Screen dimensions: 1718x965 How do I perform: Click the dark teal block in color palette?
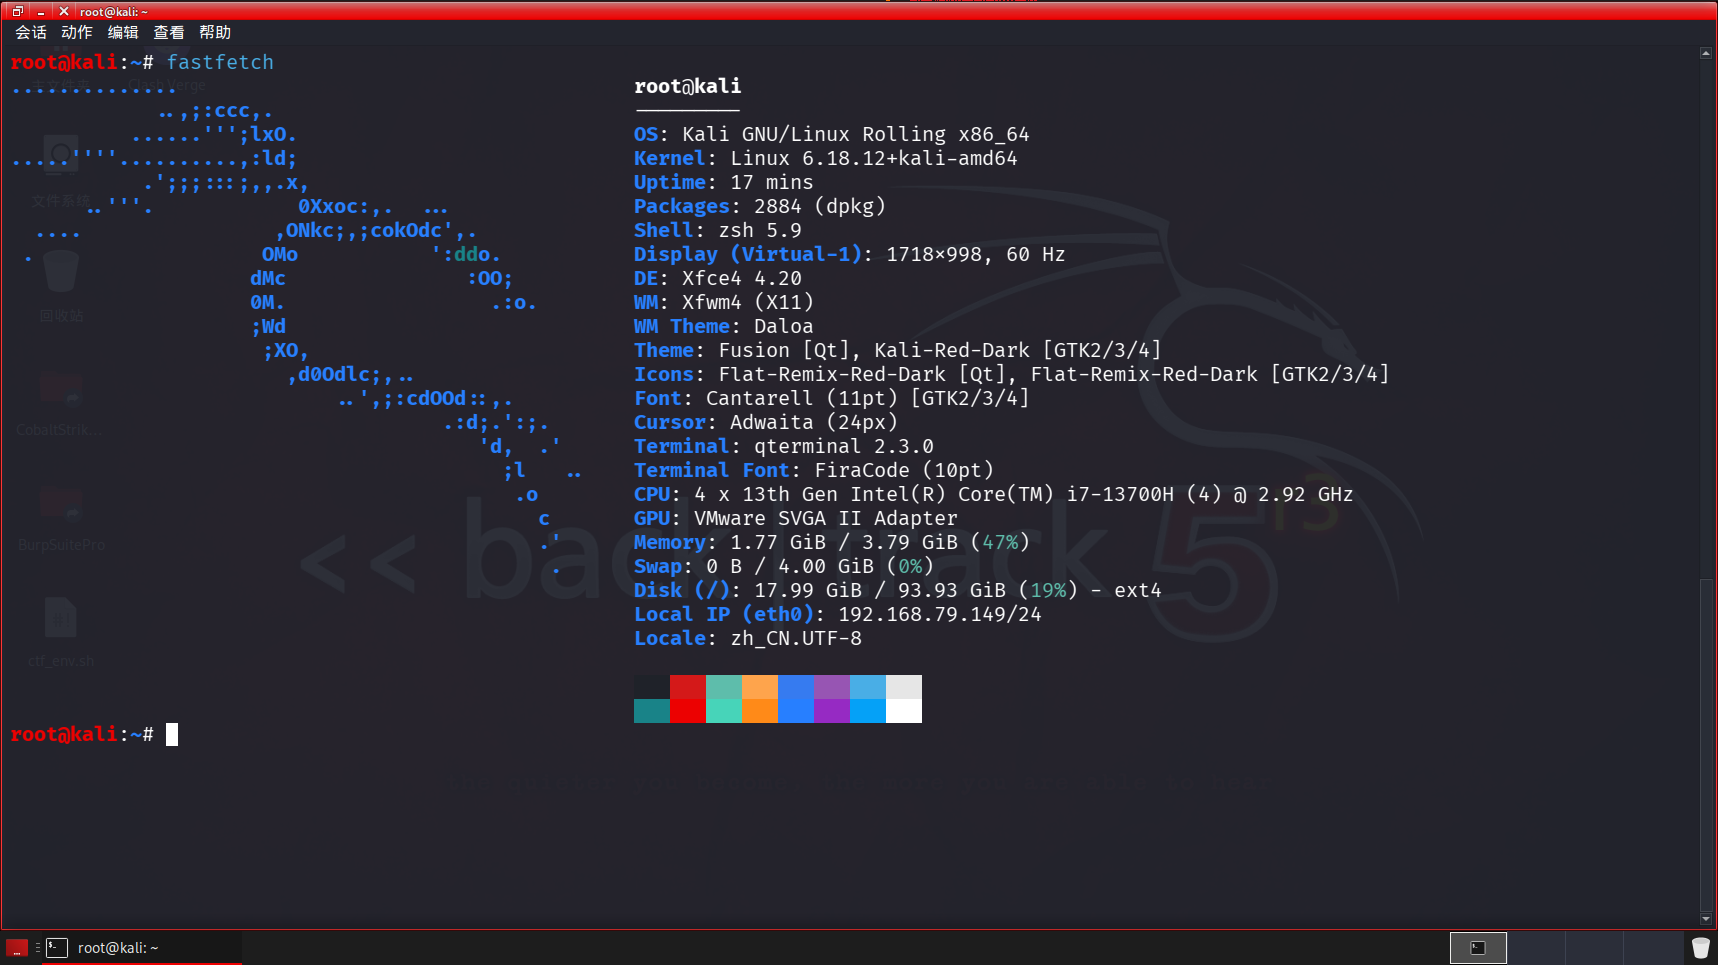[x=652, y=711]
